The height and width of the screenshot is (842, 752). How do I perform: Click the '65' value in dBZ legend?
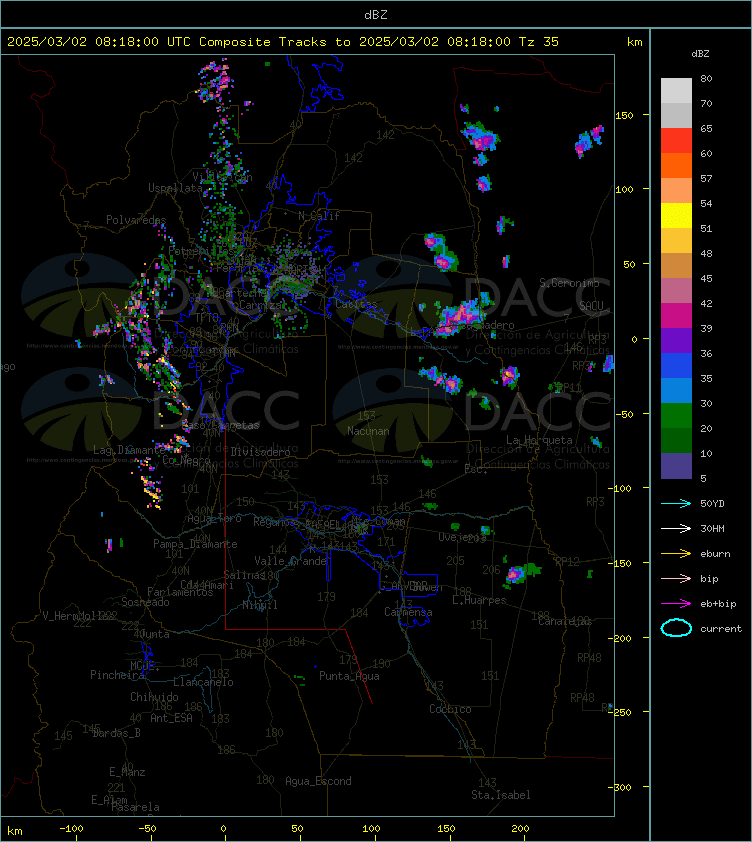[x=706, y=128]
